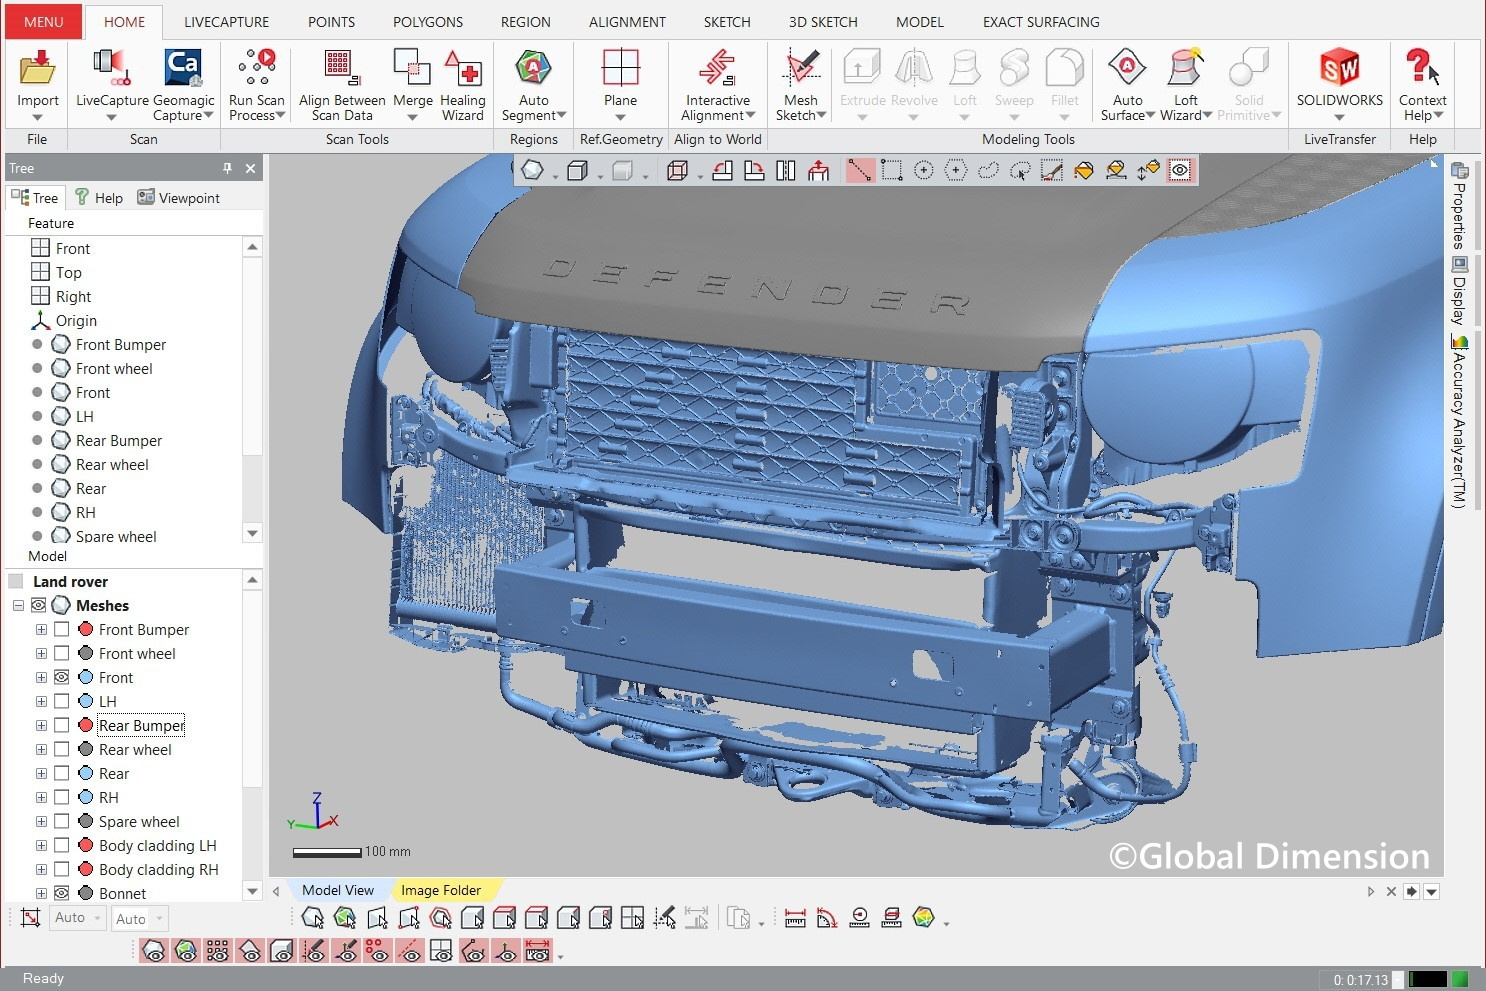Expand the Rear wheel mesh node
1486x991 pixels.
(x=41, y=749)
